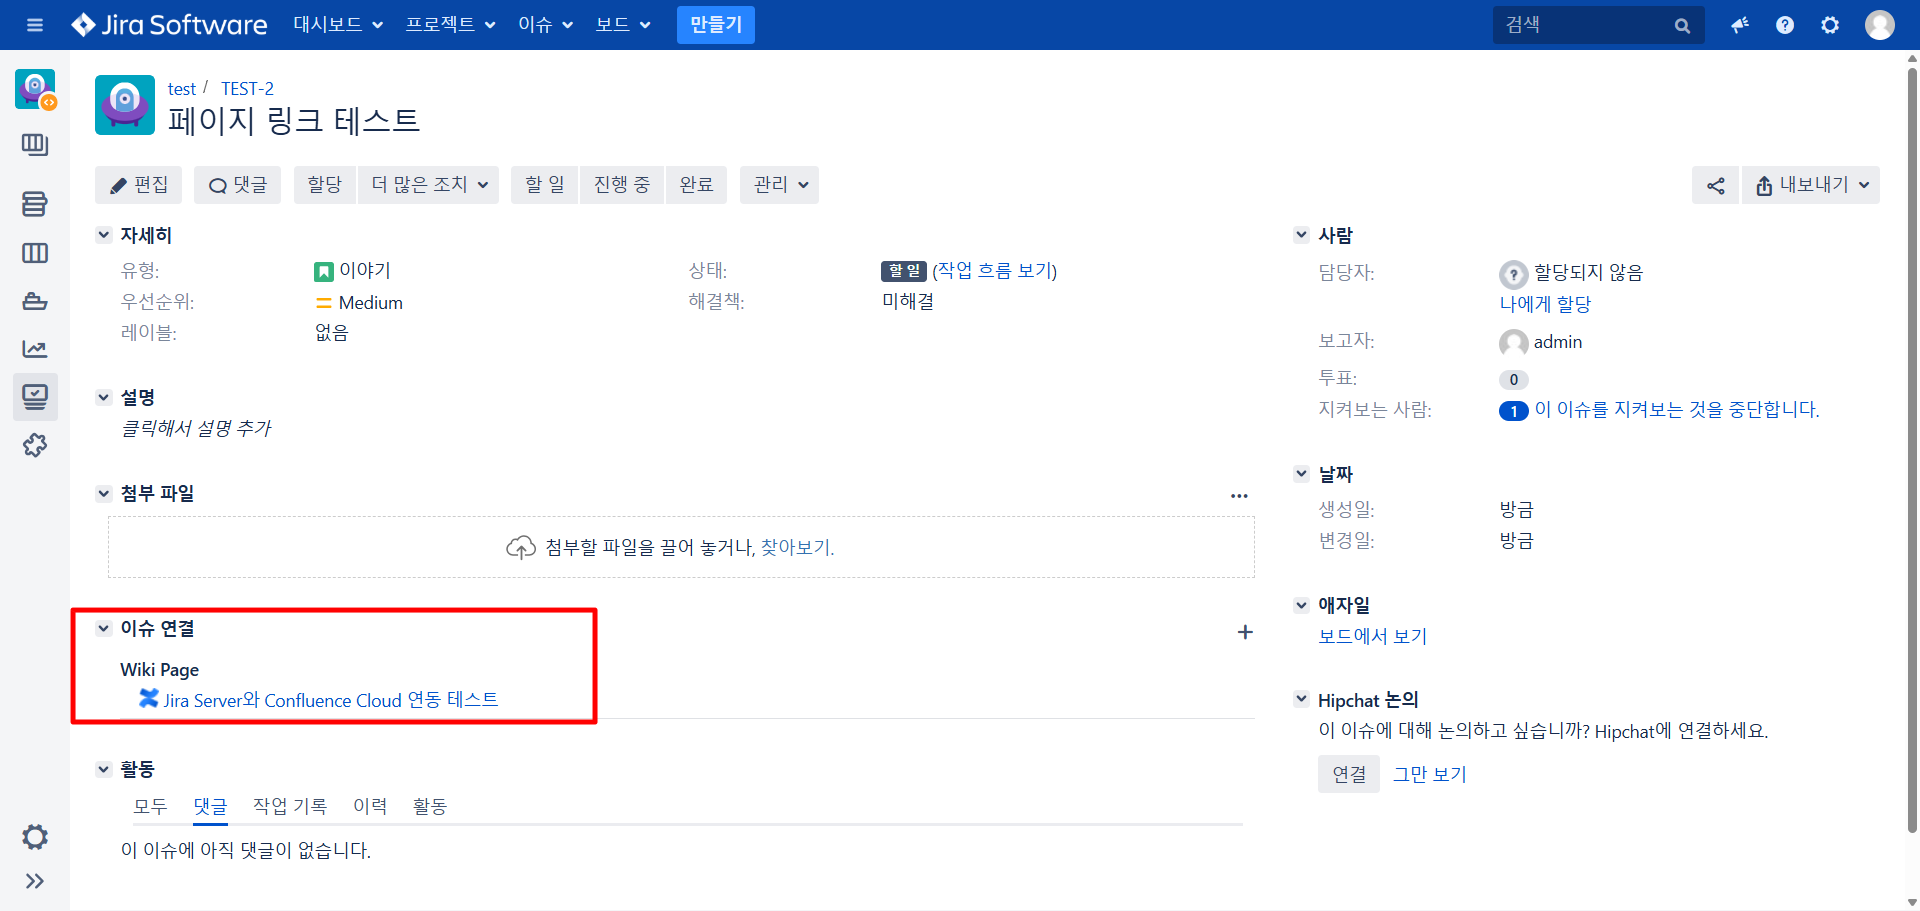The image size is (1920, 911).
Task: Open Jira administration gear in header
Action: pyautogui.click(x=1830, y=25)
